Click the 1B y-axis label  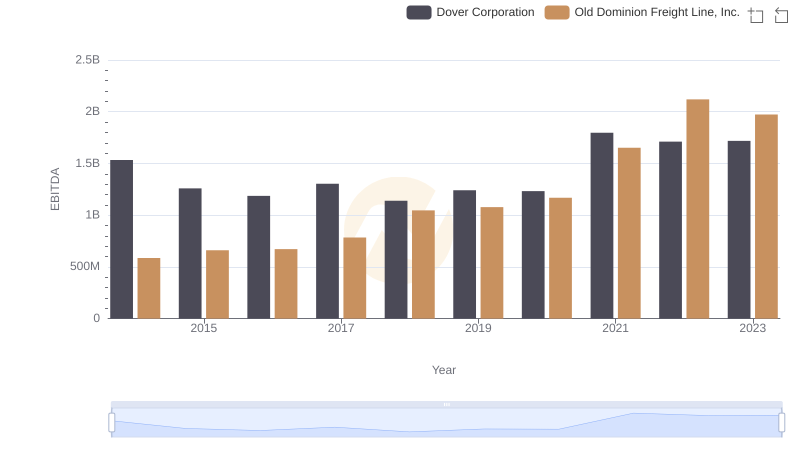[x=92, y=215]
